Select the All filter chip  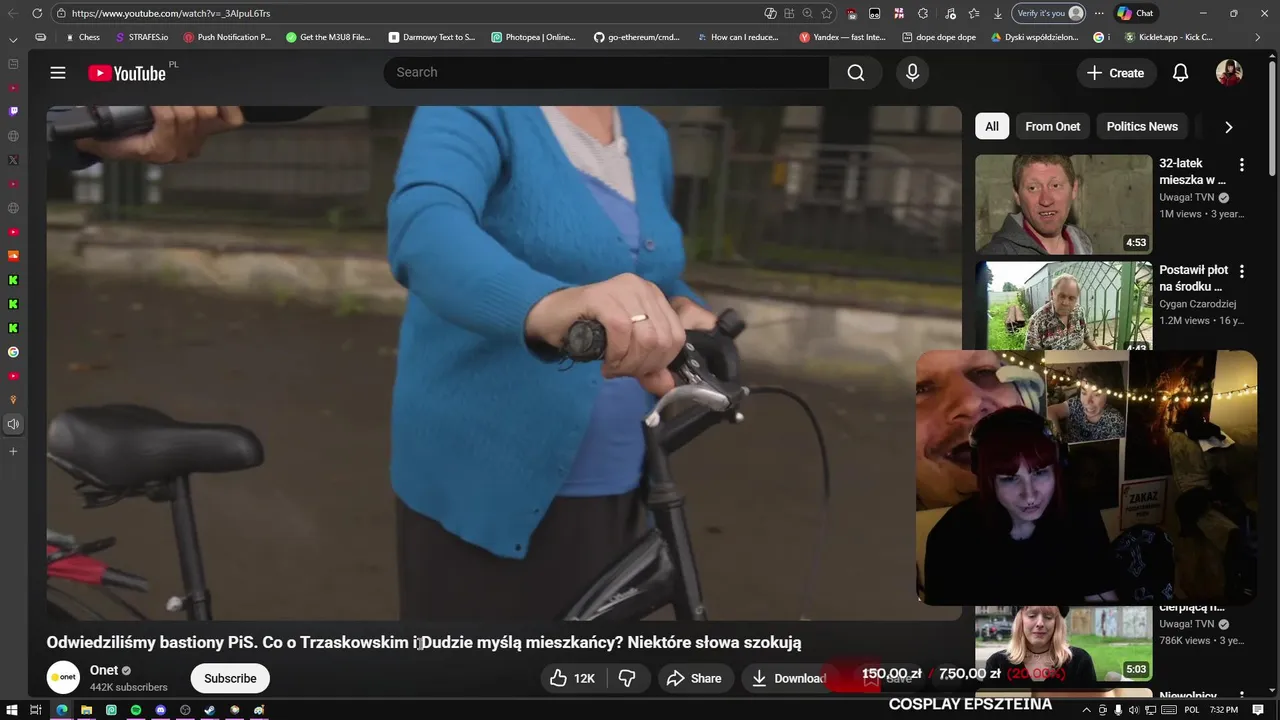(x=992, y=127)
